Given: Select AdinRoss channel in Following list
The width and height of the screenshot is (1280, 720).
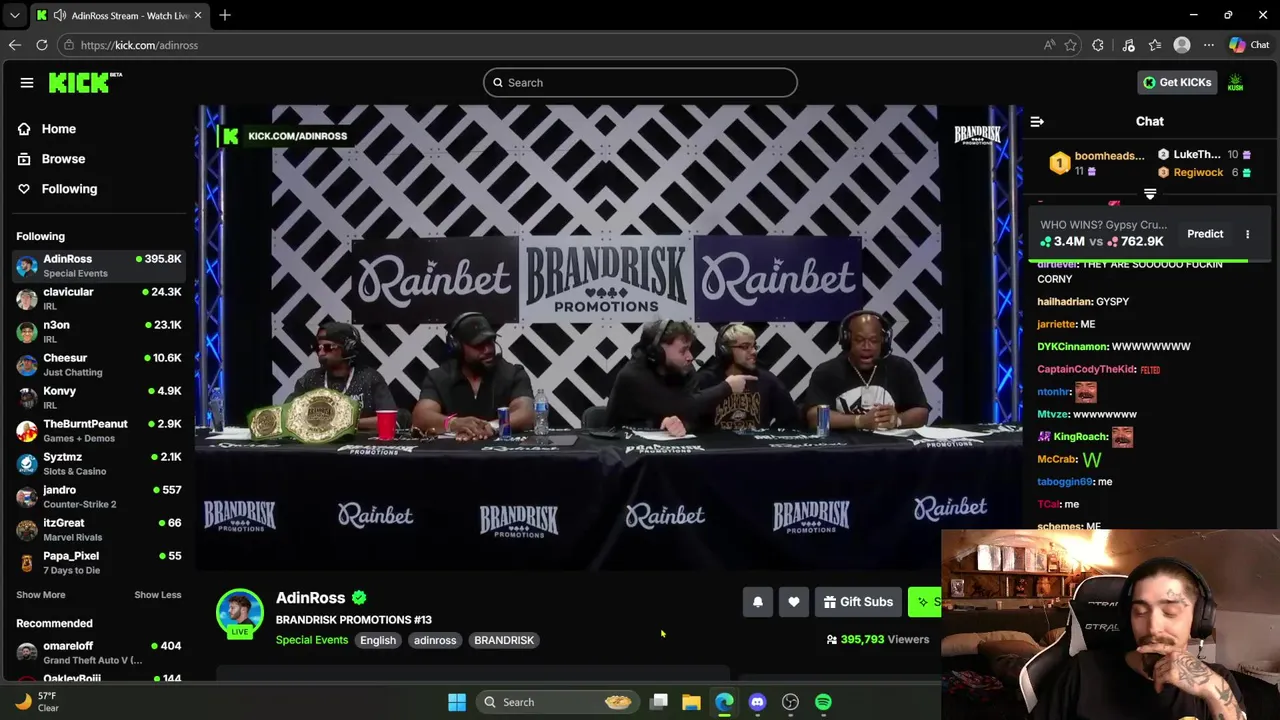Looking at the screenshot, I should pos(98,266).
